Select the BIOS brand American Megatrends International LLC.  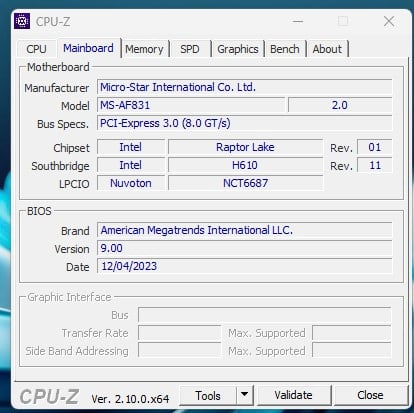coord(245,230)
